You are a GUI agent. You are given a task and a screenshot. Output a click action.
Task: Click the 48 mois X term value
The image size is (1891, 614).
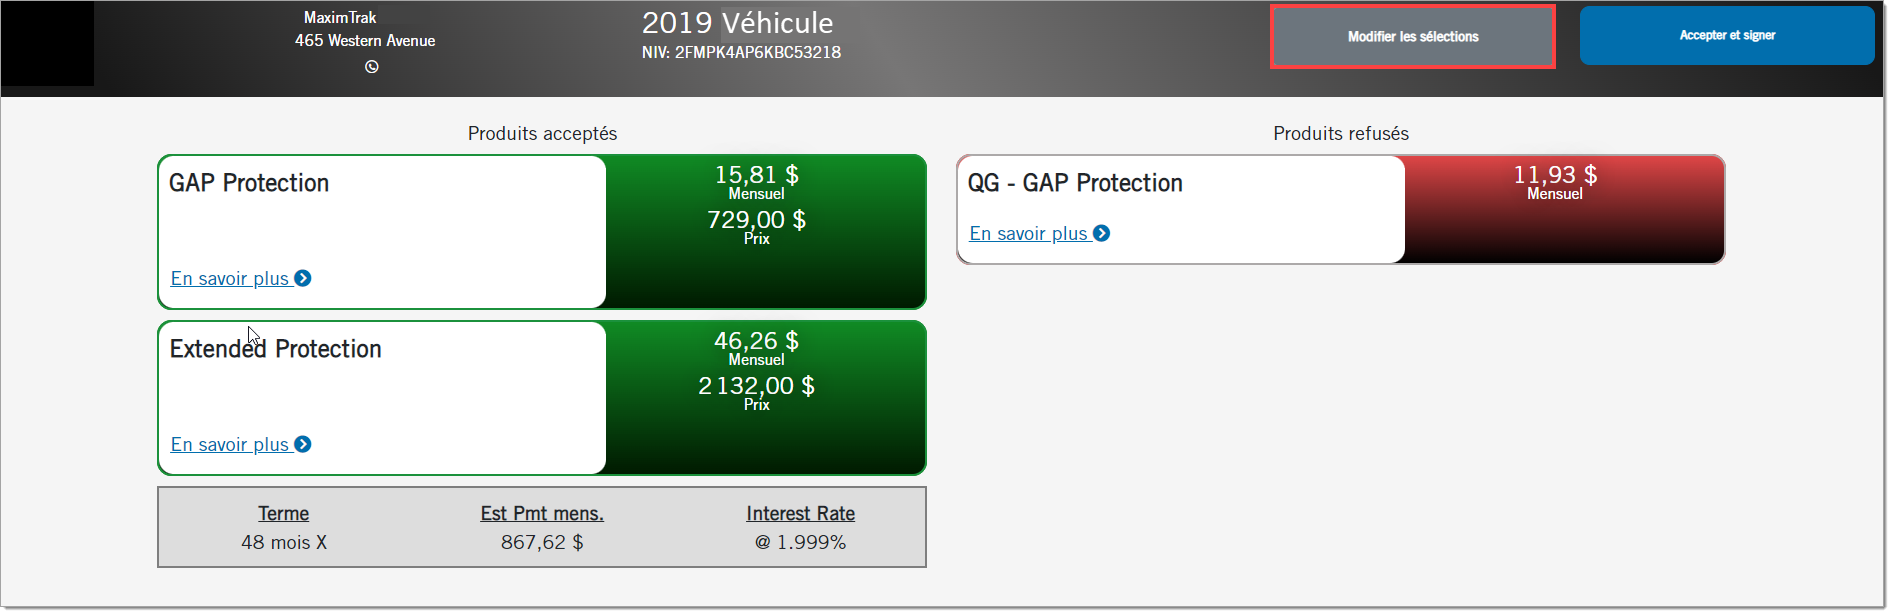pyautogui.click(x=284, y=542)
